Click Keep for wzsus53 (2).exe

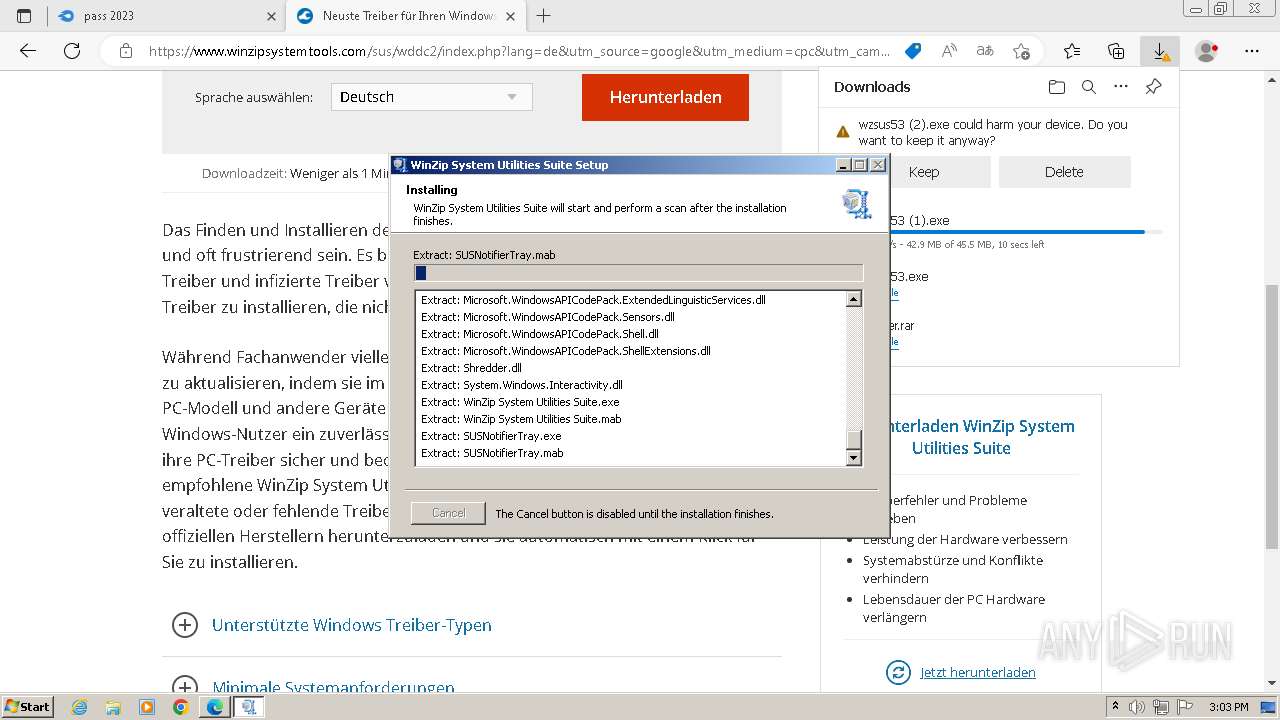pos(925,172)
